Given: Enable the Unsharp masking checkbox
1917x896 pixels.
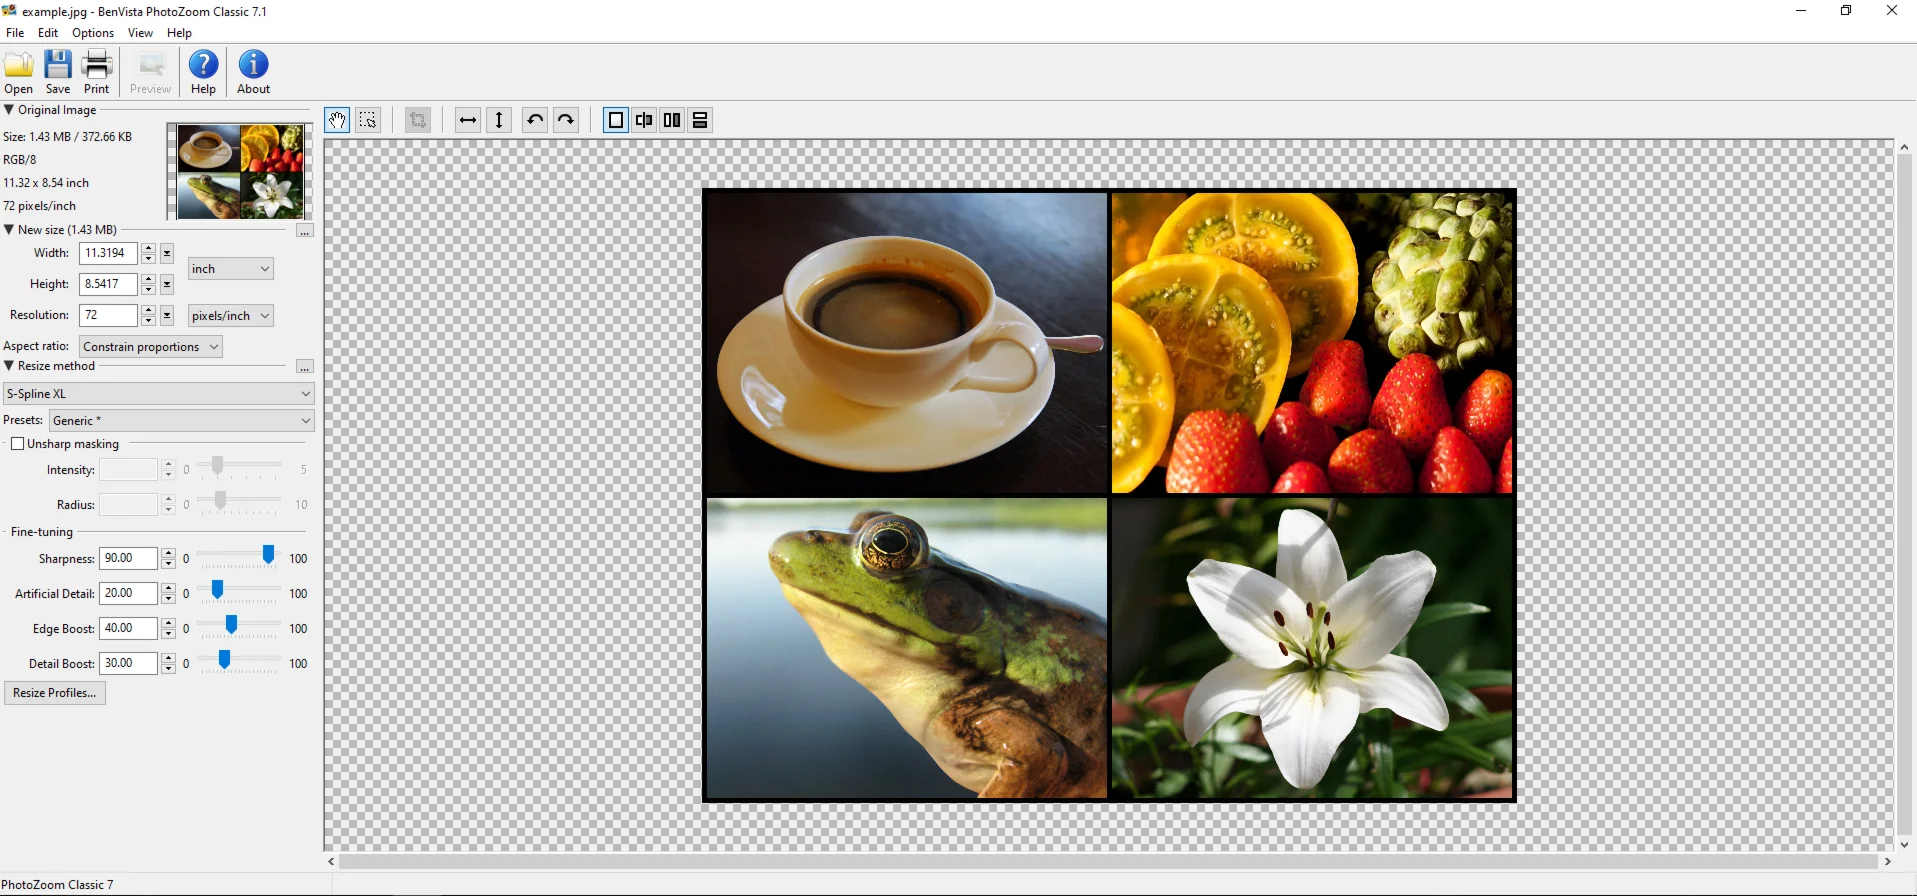Looking at the screenshot, I should pos(17,444).
